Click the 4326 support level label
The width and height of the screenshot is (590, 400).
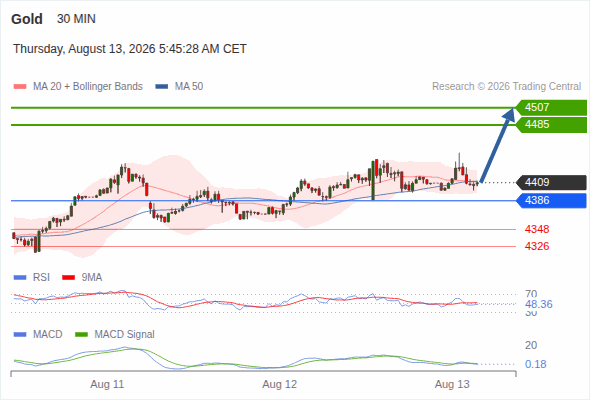537,246
